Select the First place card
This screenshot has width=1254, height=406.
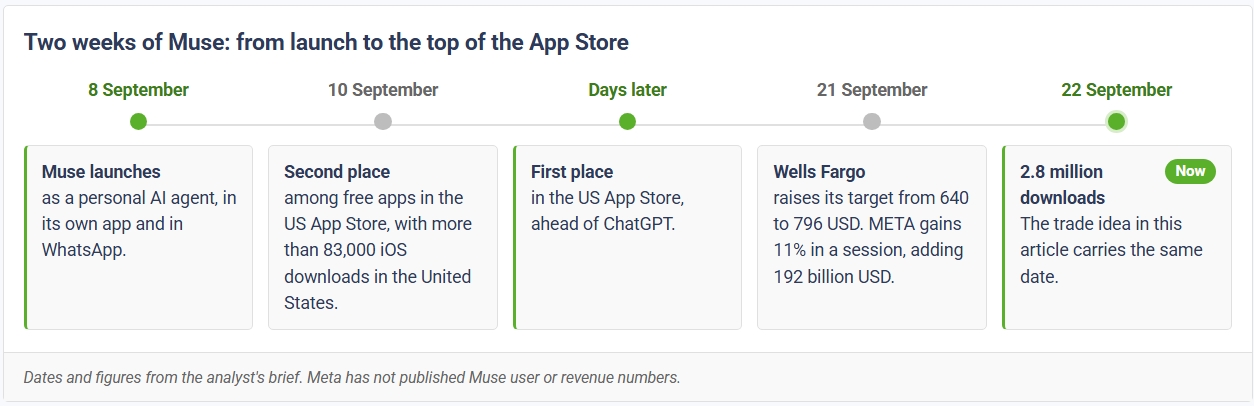627,238
